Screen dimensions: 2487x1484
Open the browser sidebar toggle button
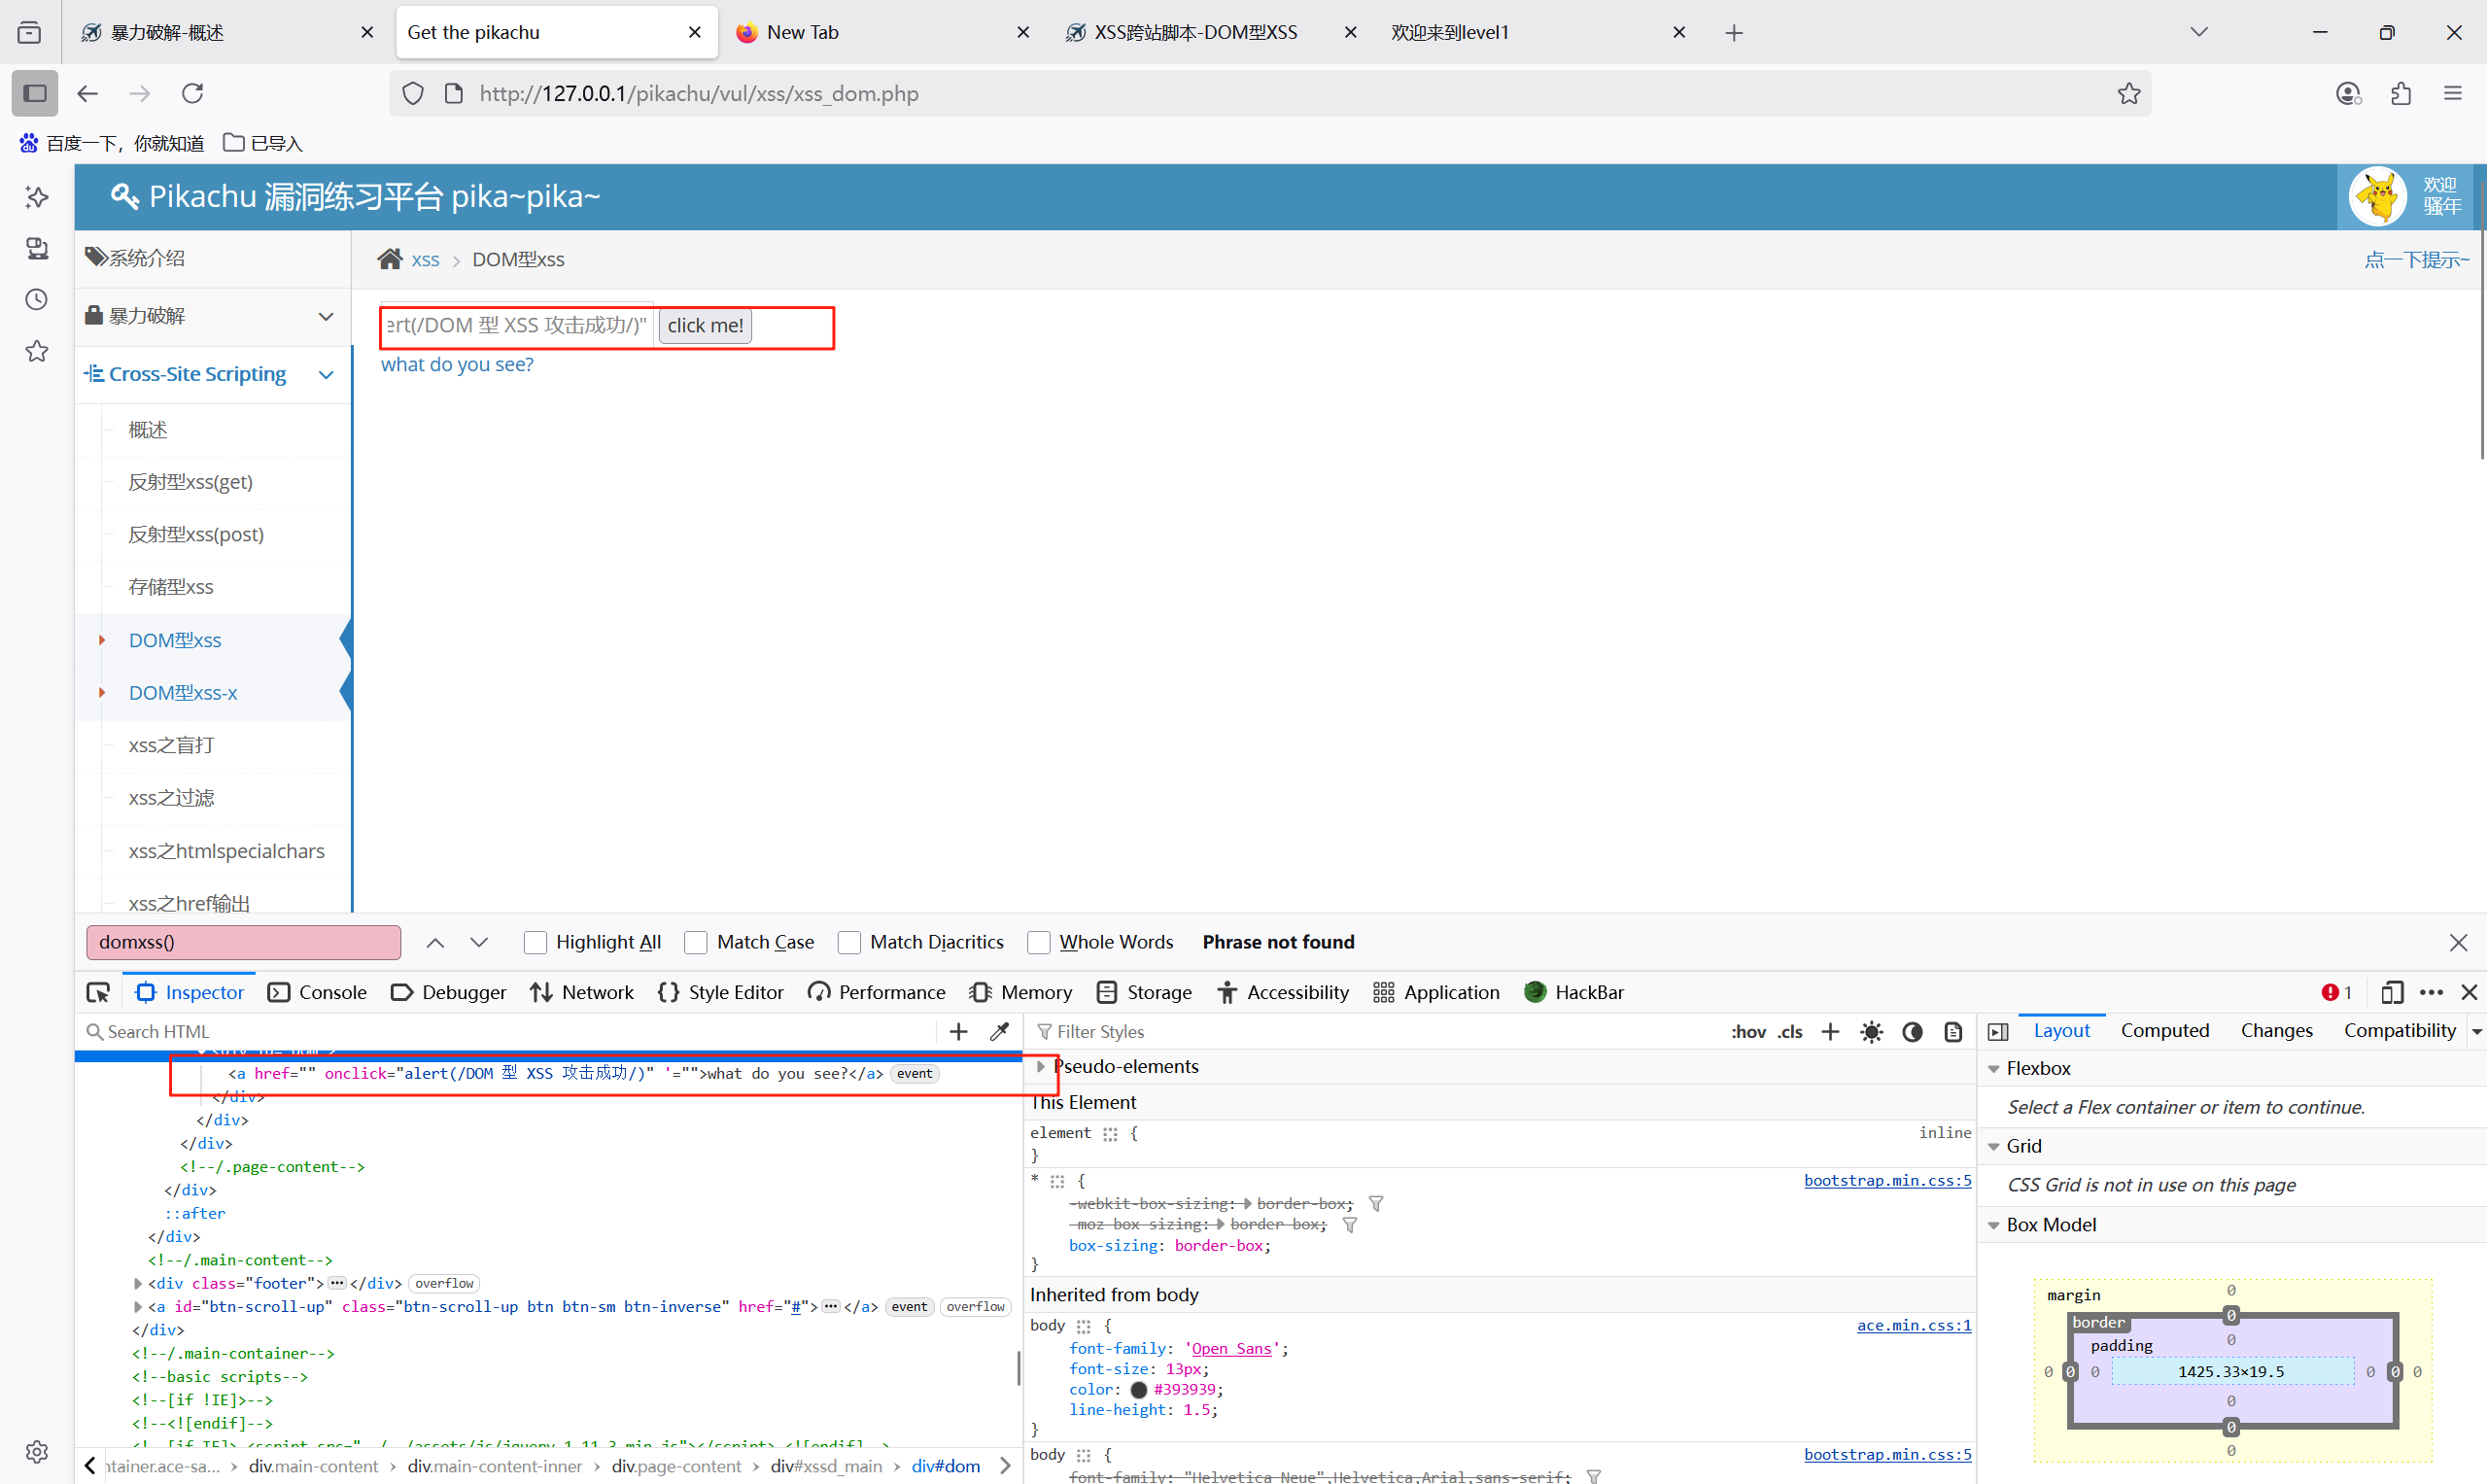35,93
